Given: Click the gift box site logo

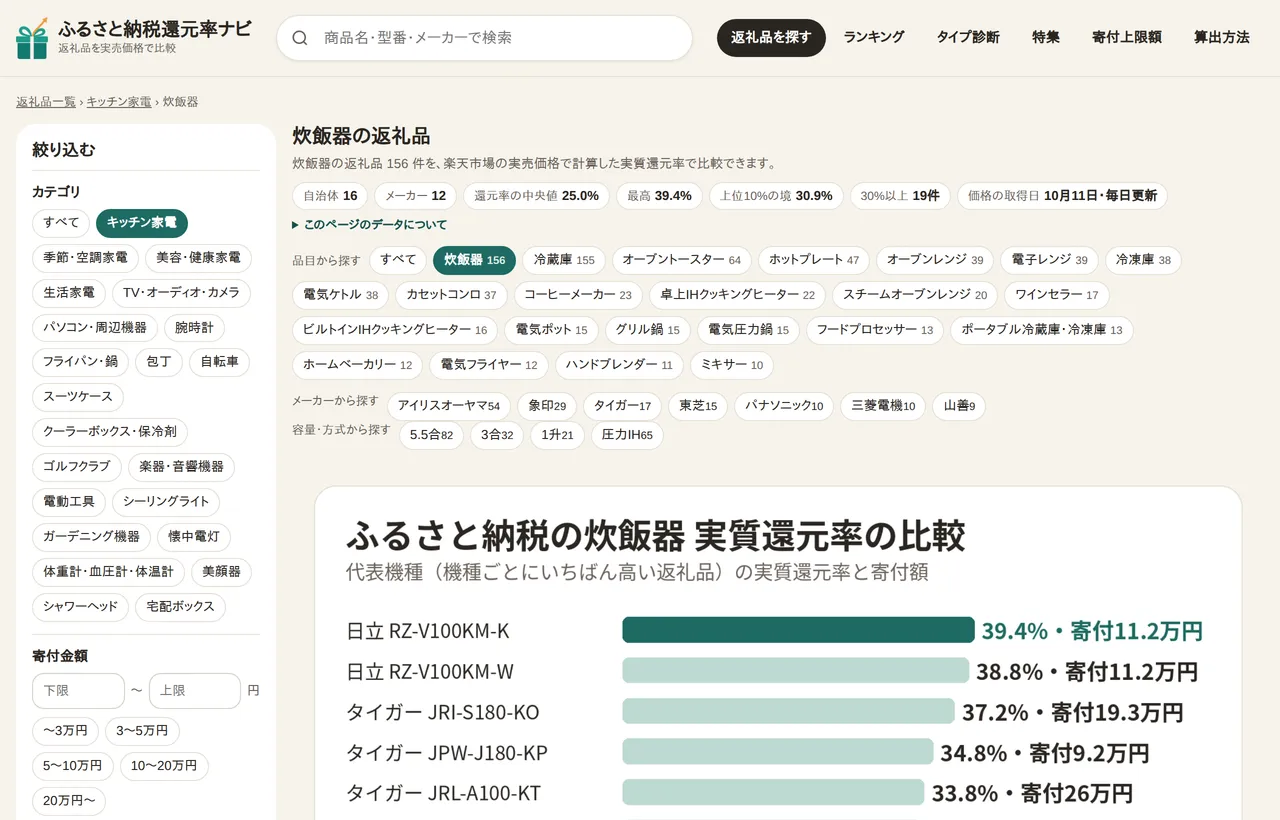Looking at the screenshot, I should click(x=32, y=38).
